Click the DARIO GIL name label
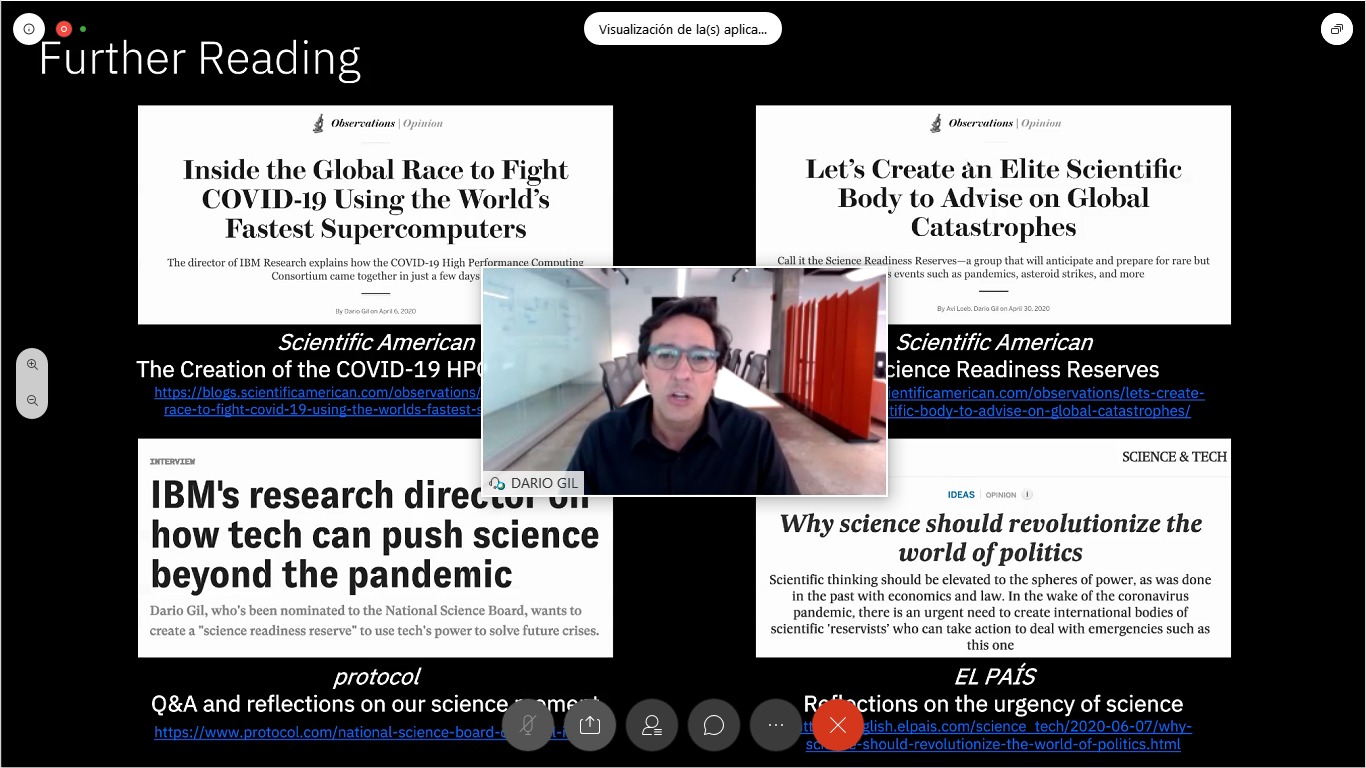 click(535, 483)
